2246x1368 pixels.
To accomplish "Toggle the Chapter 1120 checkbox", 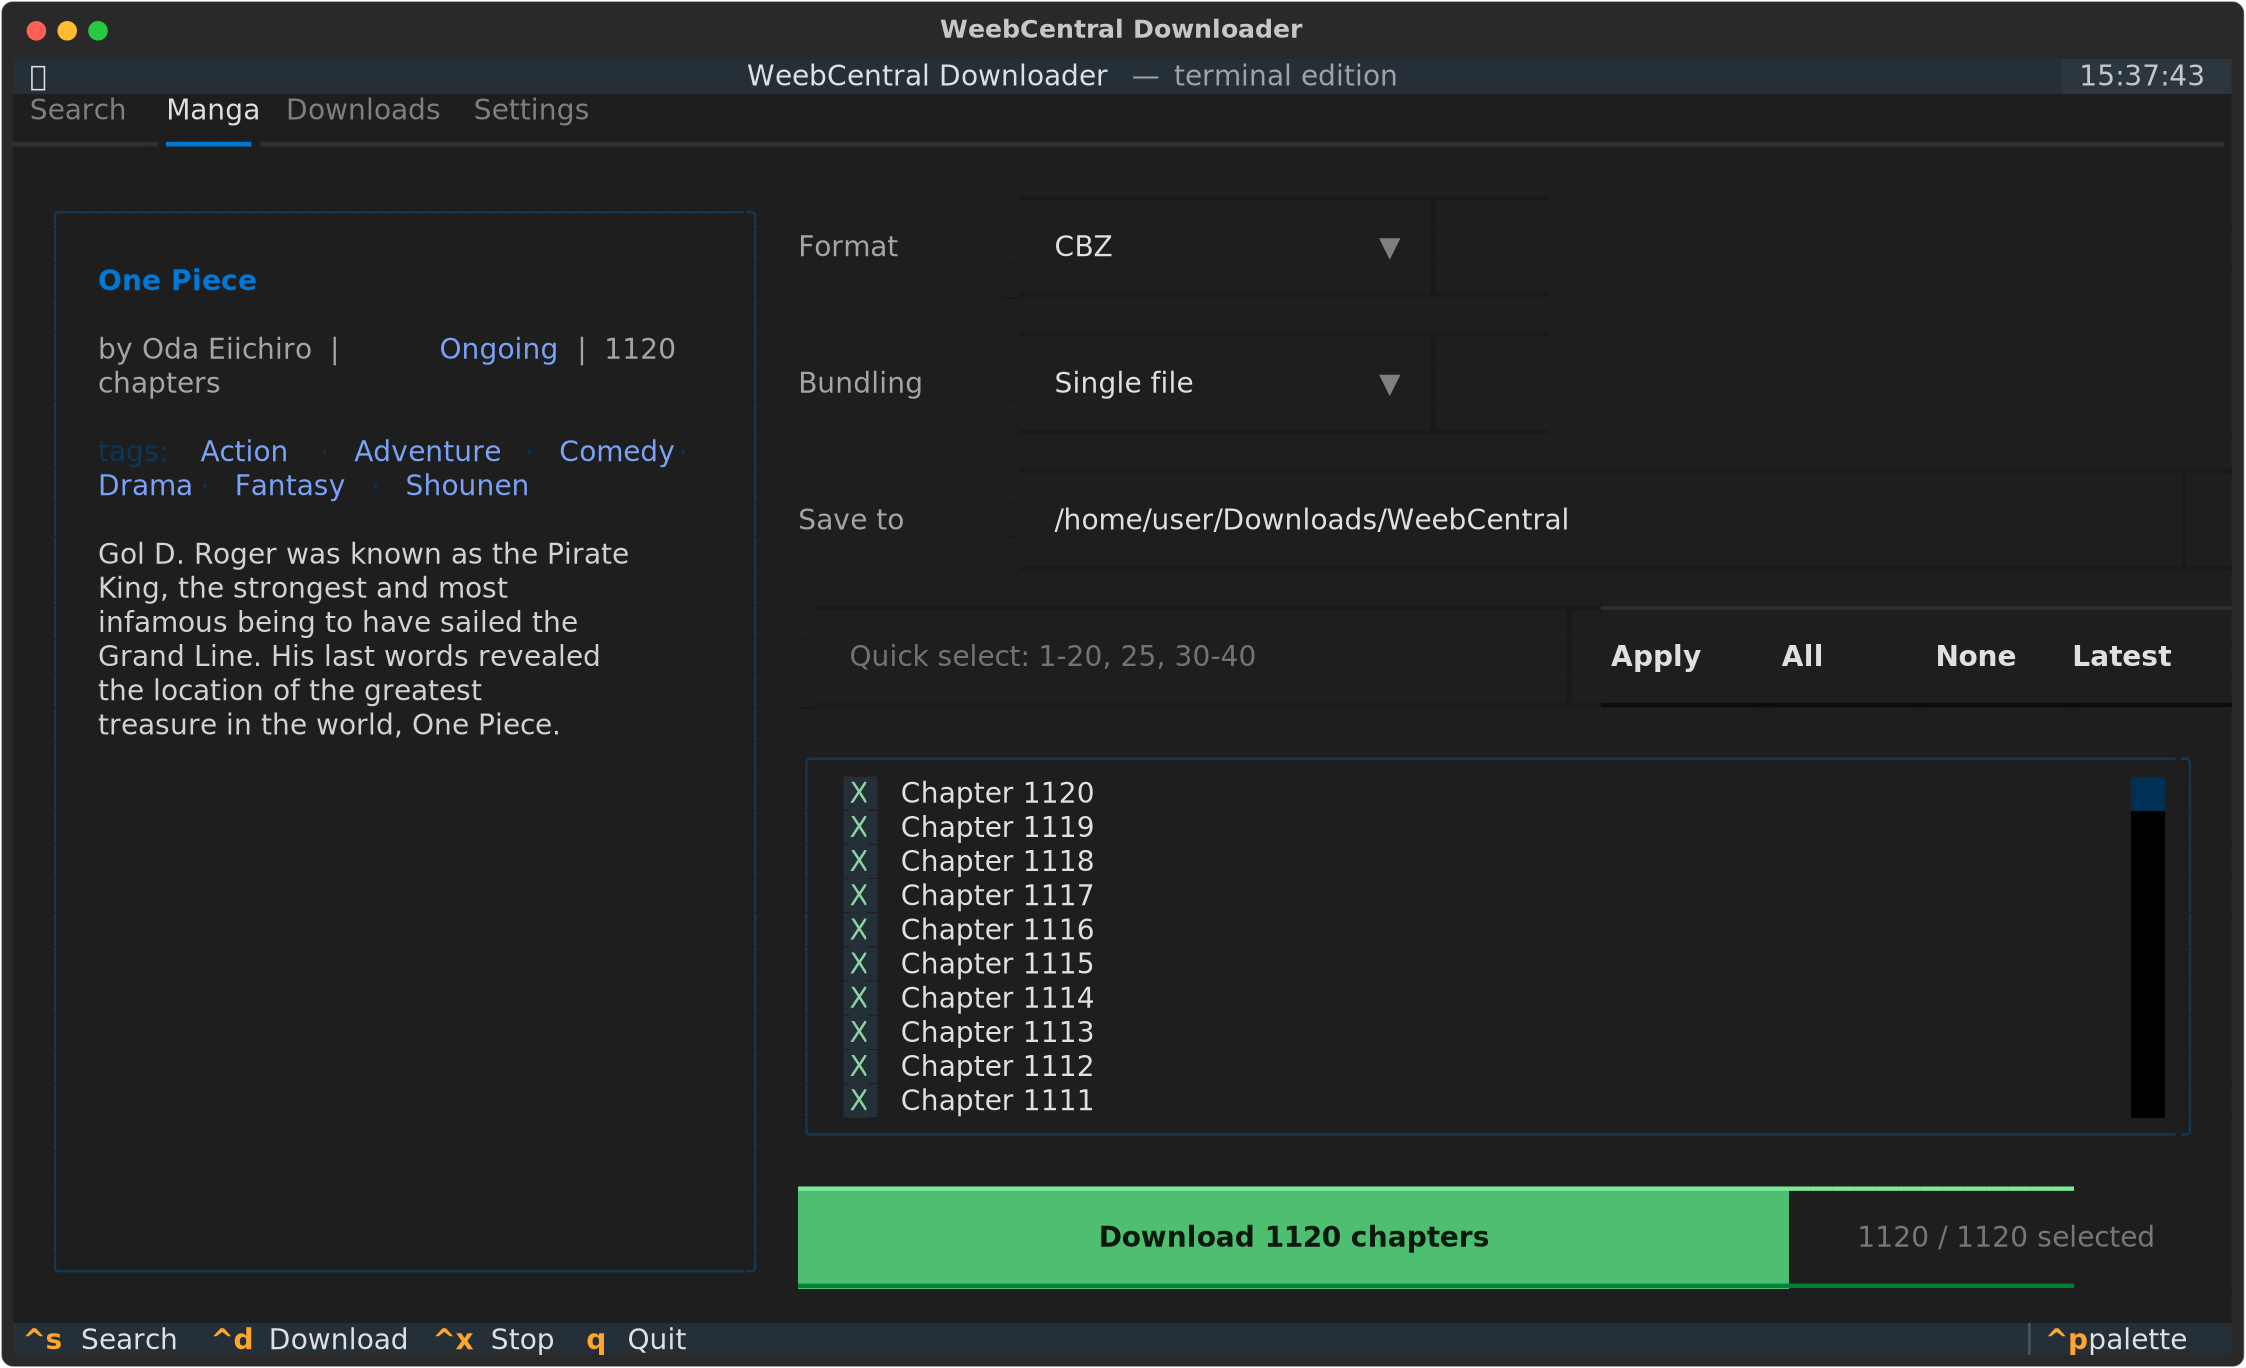I will 859,793.
